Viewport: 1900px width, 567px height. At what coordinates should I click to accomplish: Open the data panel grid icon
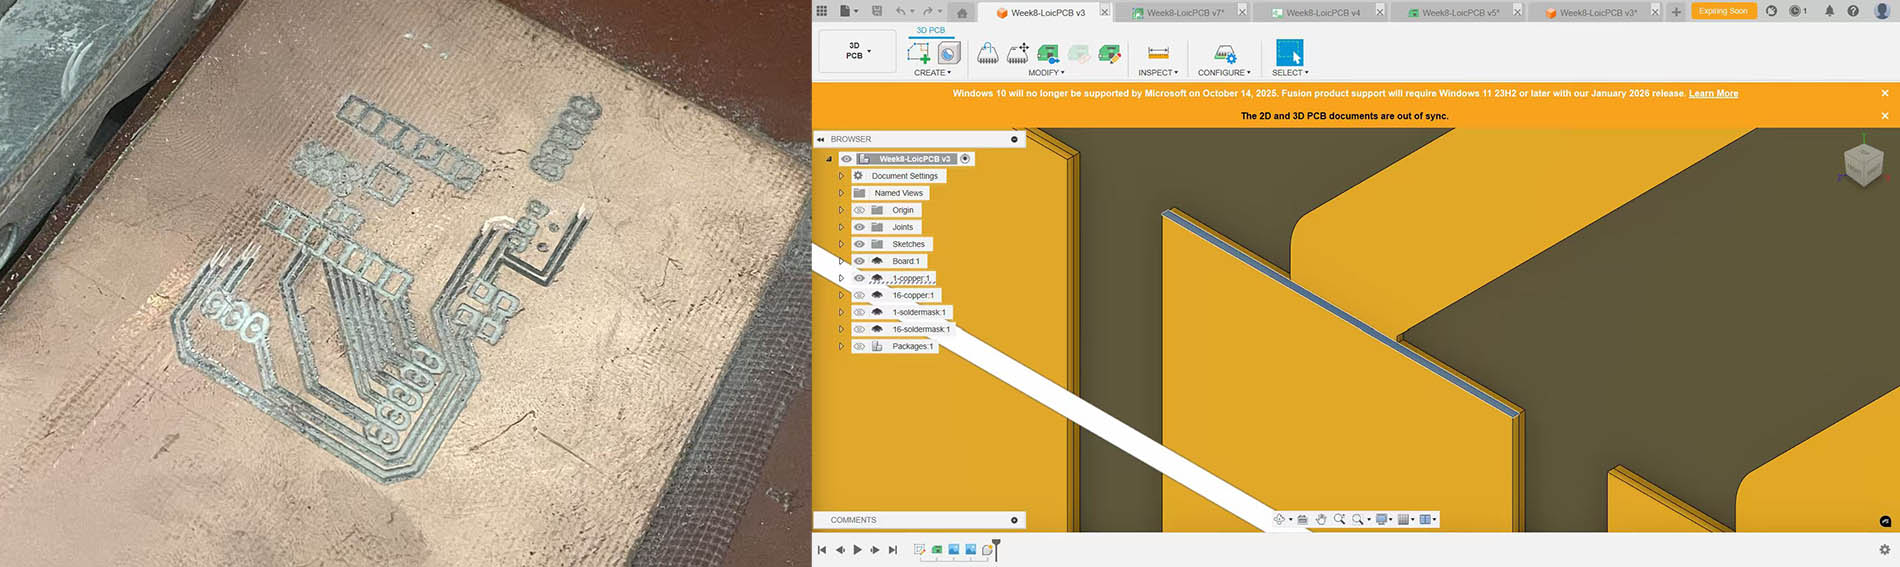tap(822, 11)
